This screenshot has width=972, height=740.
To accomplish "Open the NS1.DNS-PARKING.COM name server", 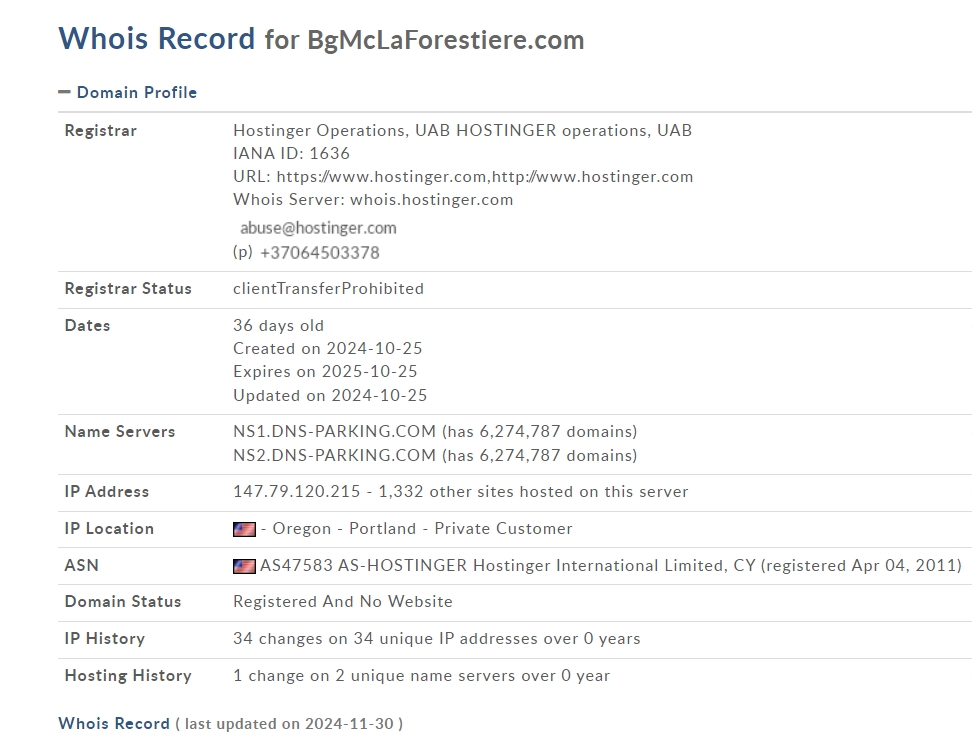I will tap(335, 431).
